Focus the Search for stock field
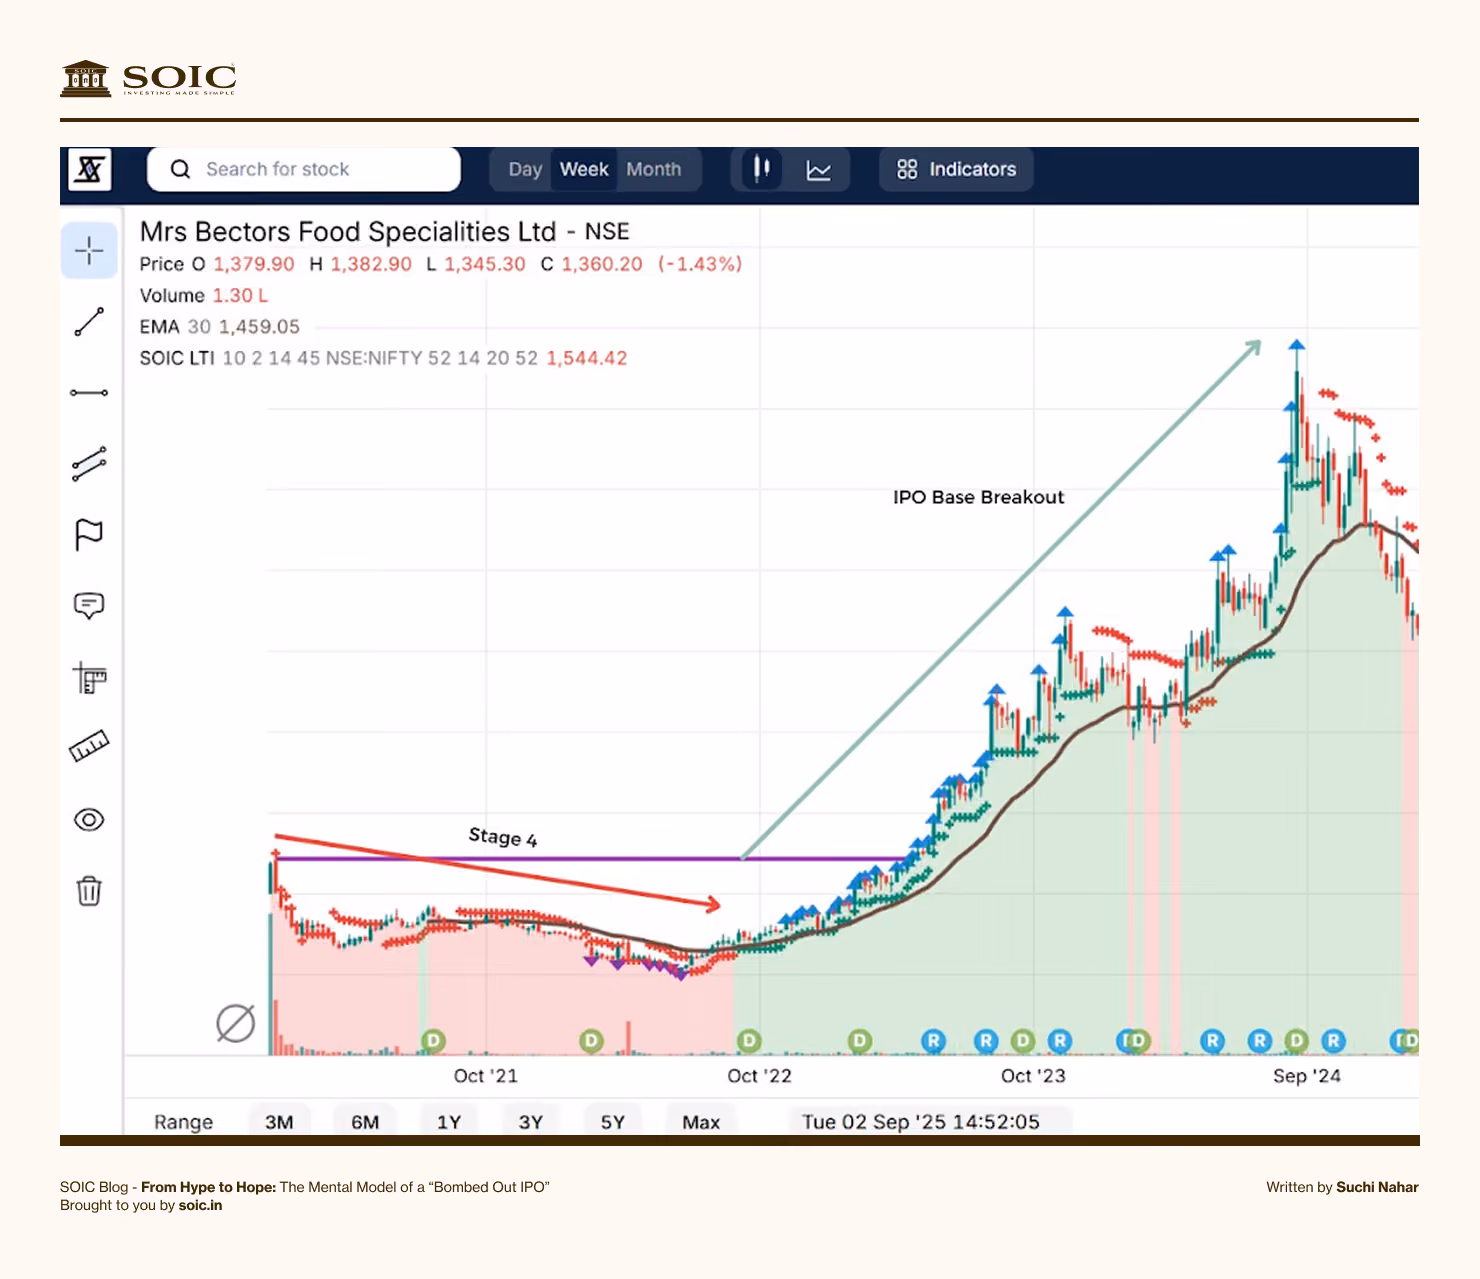 click(304, 169)
